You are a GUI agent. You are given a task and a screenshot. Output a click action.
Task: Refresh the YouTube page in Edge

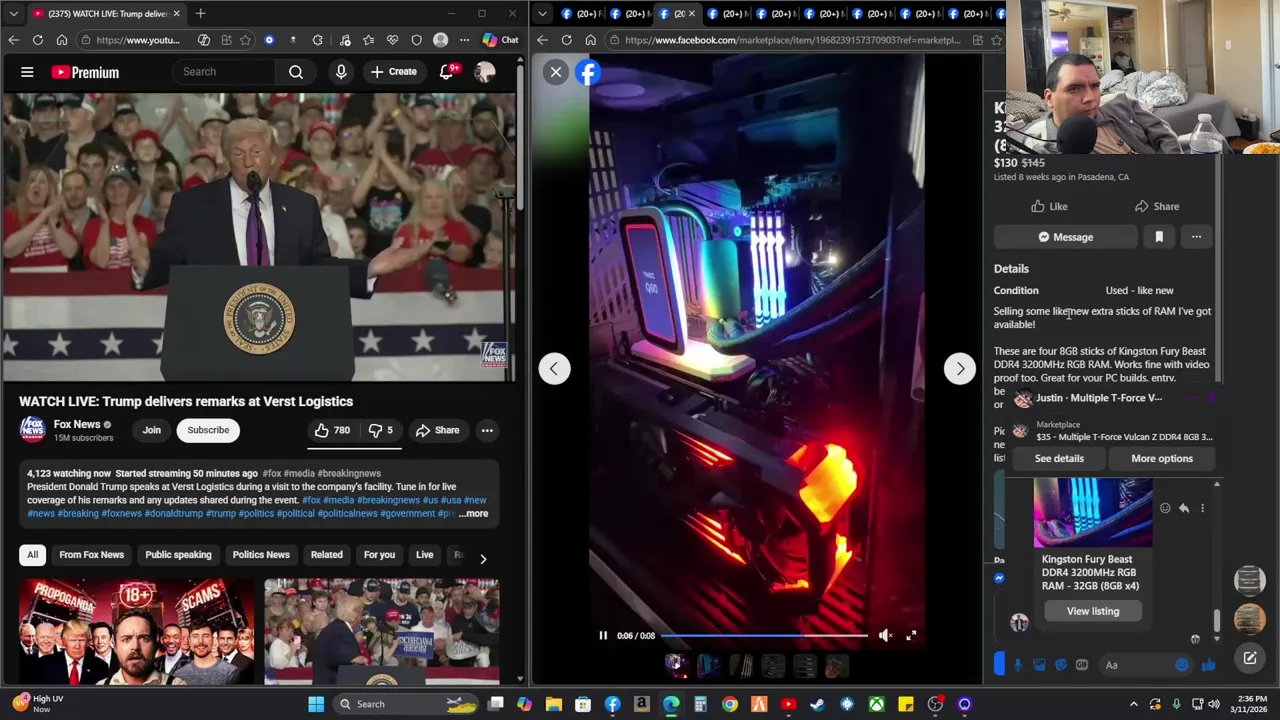(37, 40)
